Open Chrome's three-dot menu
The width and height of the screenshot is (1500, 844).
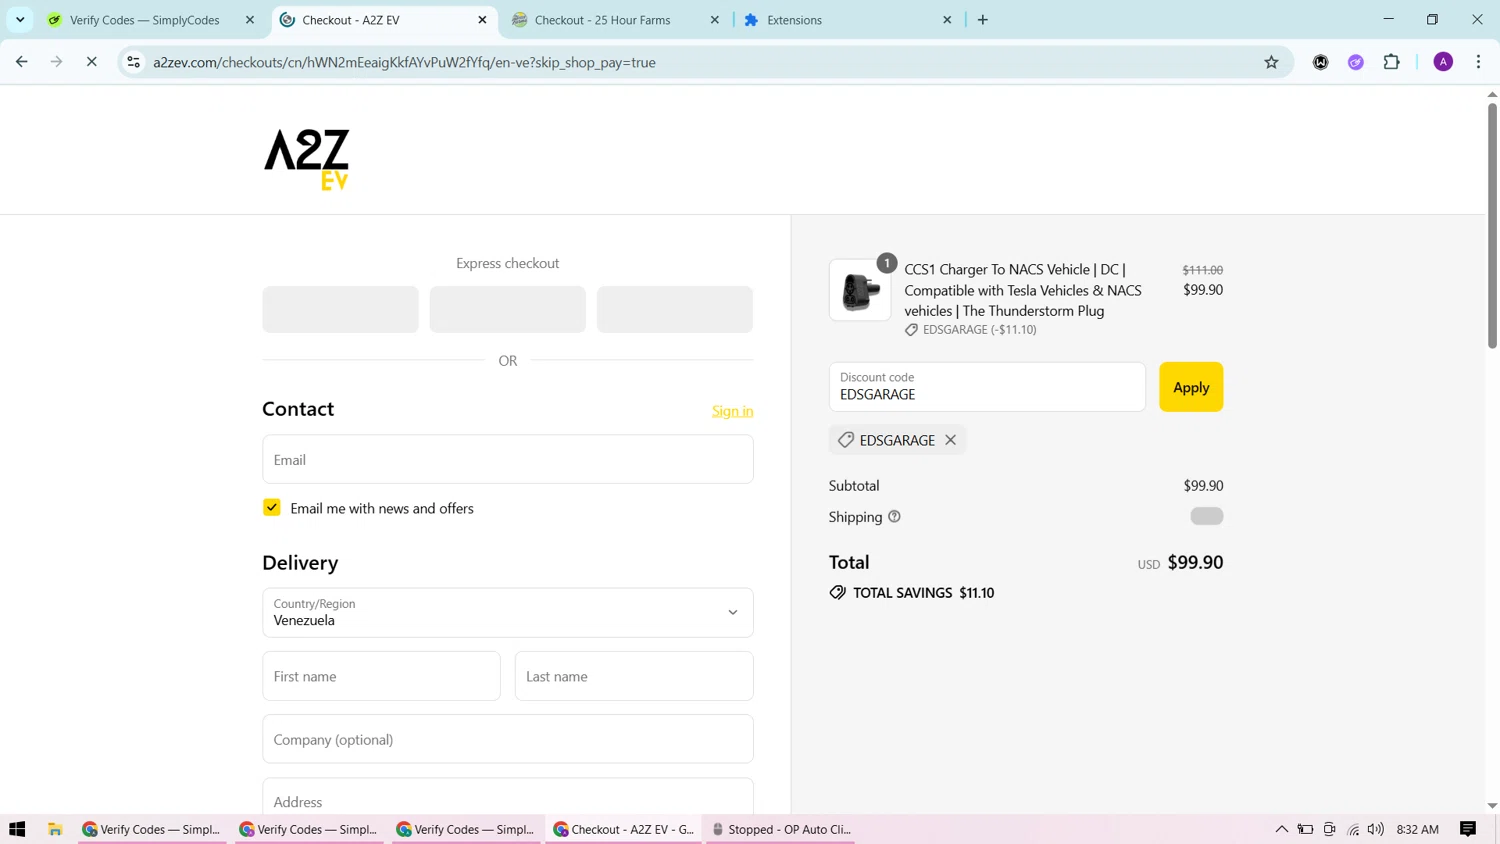point(1478,62)
